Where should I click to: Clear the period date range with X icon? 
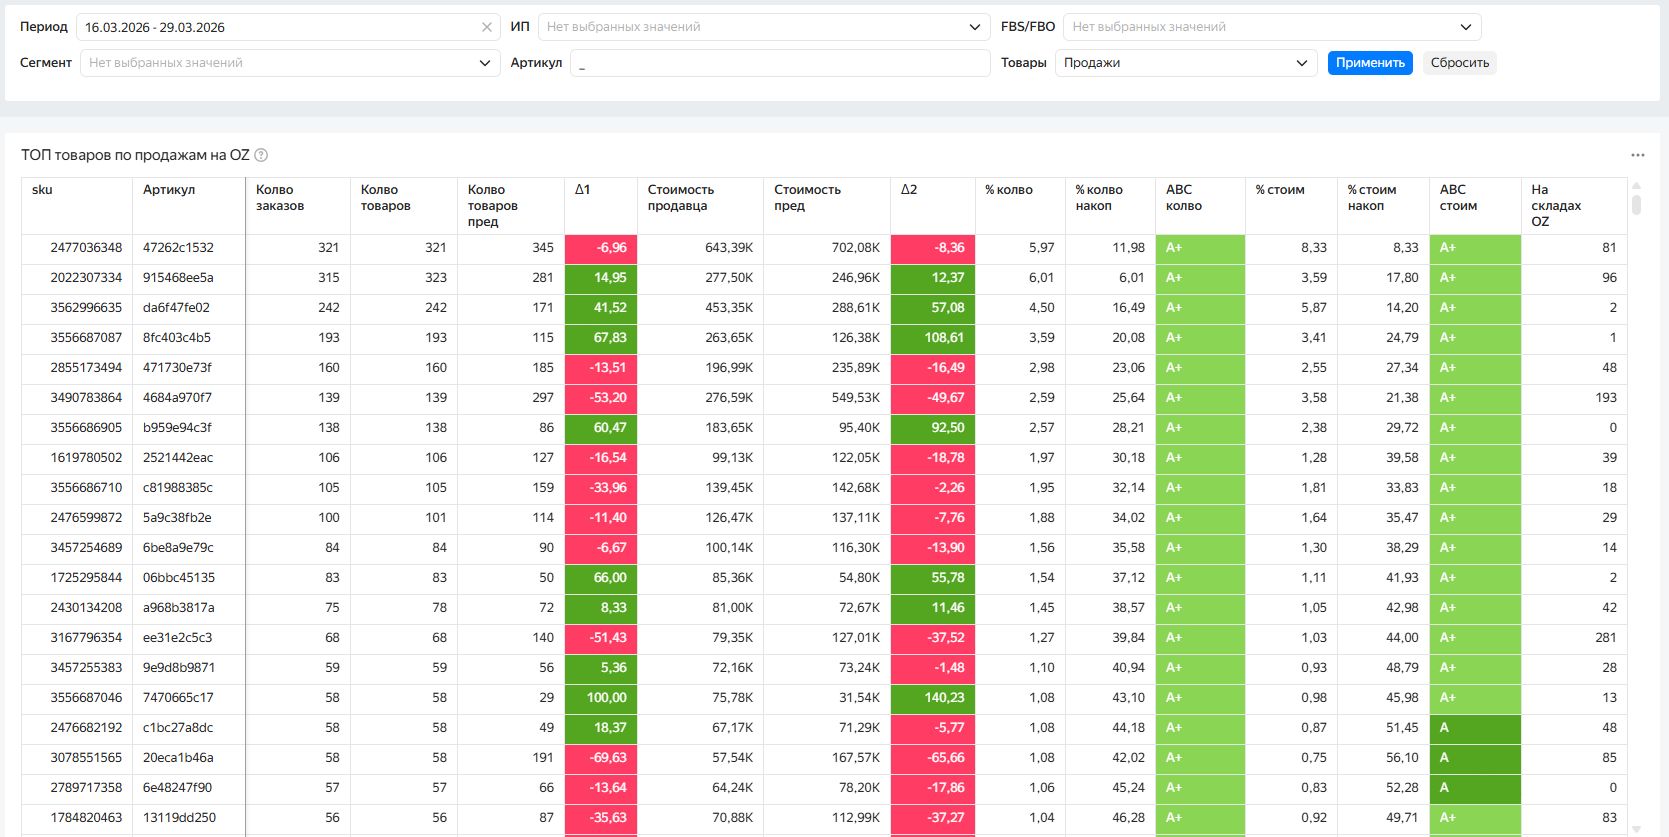pyautogui.click(x=487, y=27)
